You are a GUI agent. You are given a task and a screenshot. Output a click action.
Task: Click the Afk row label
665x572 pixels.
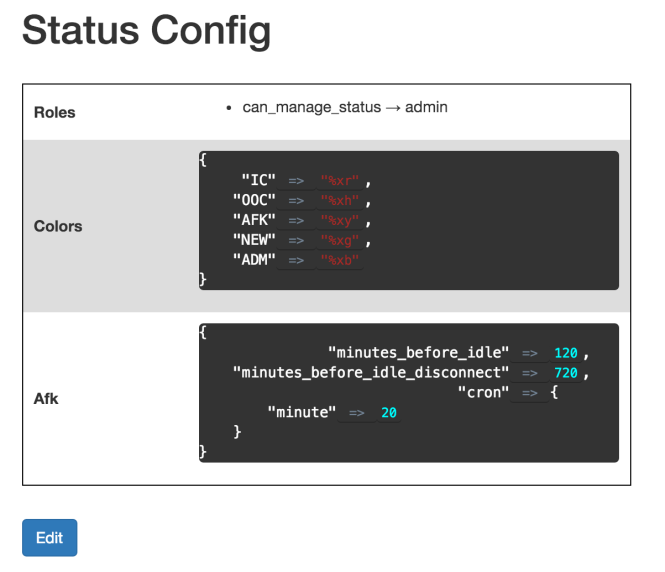pos(46,399)
